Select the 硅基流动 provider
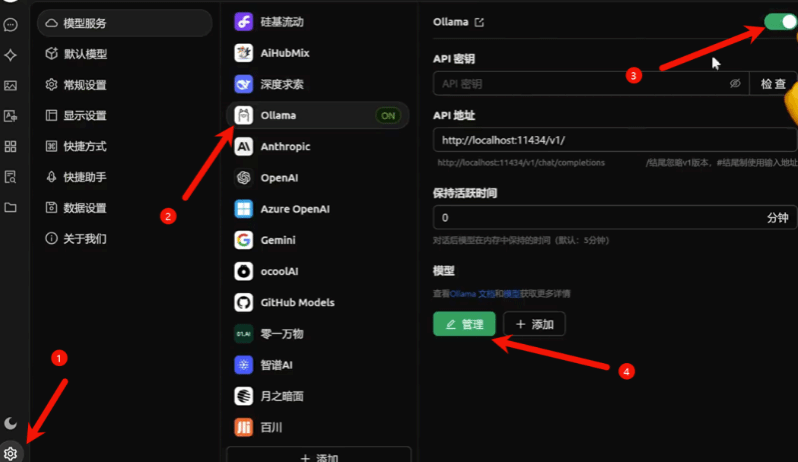This screenshot has width=798, height=462. click(x=318, y=22)
